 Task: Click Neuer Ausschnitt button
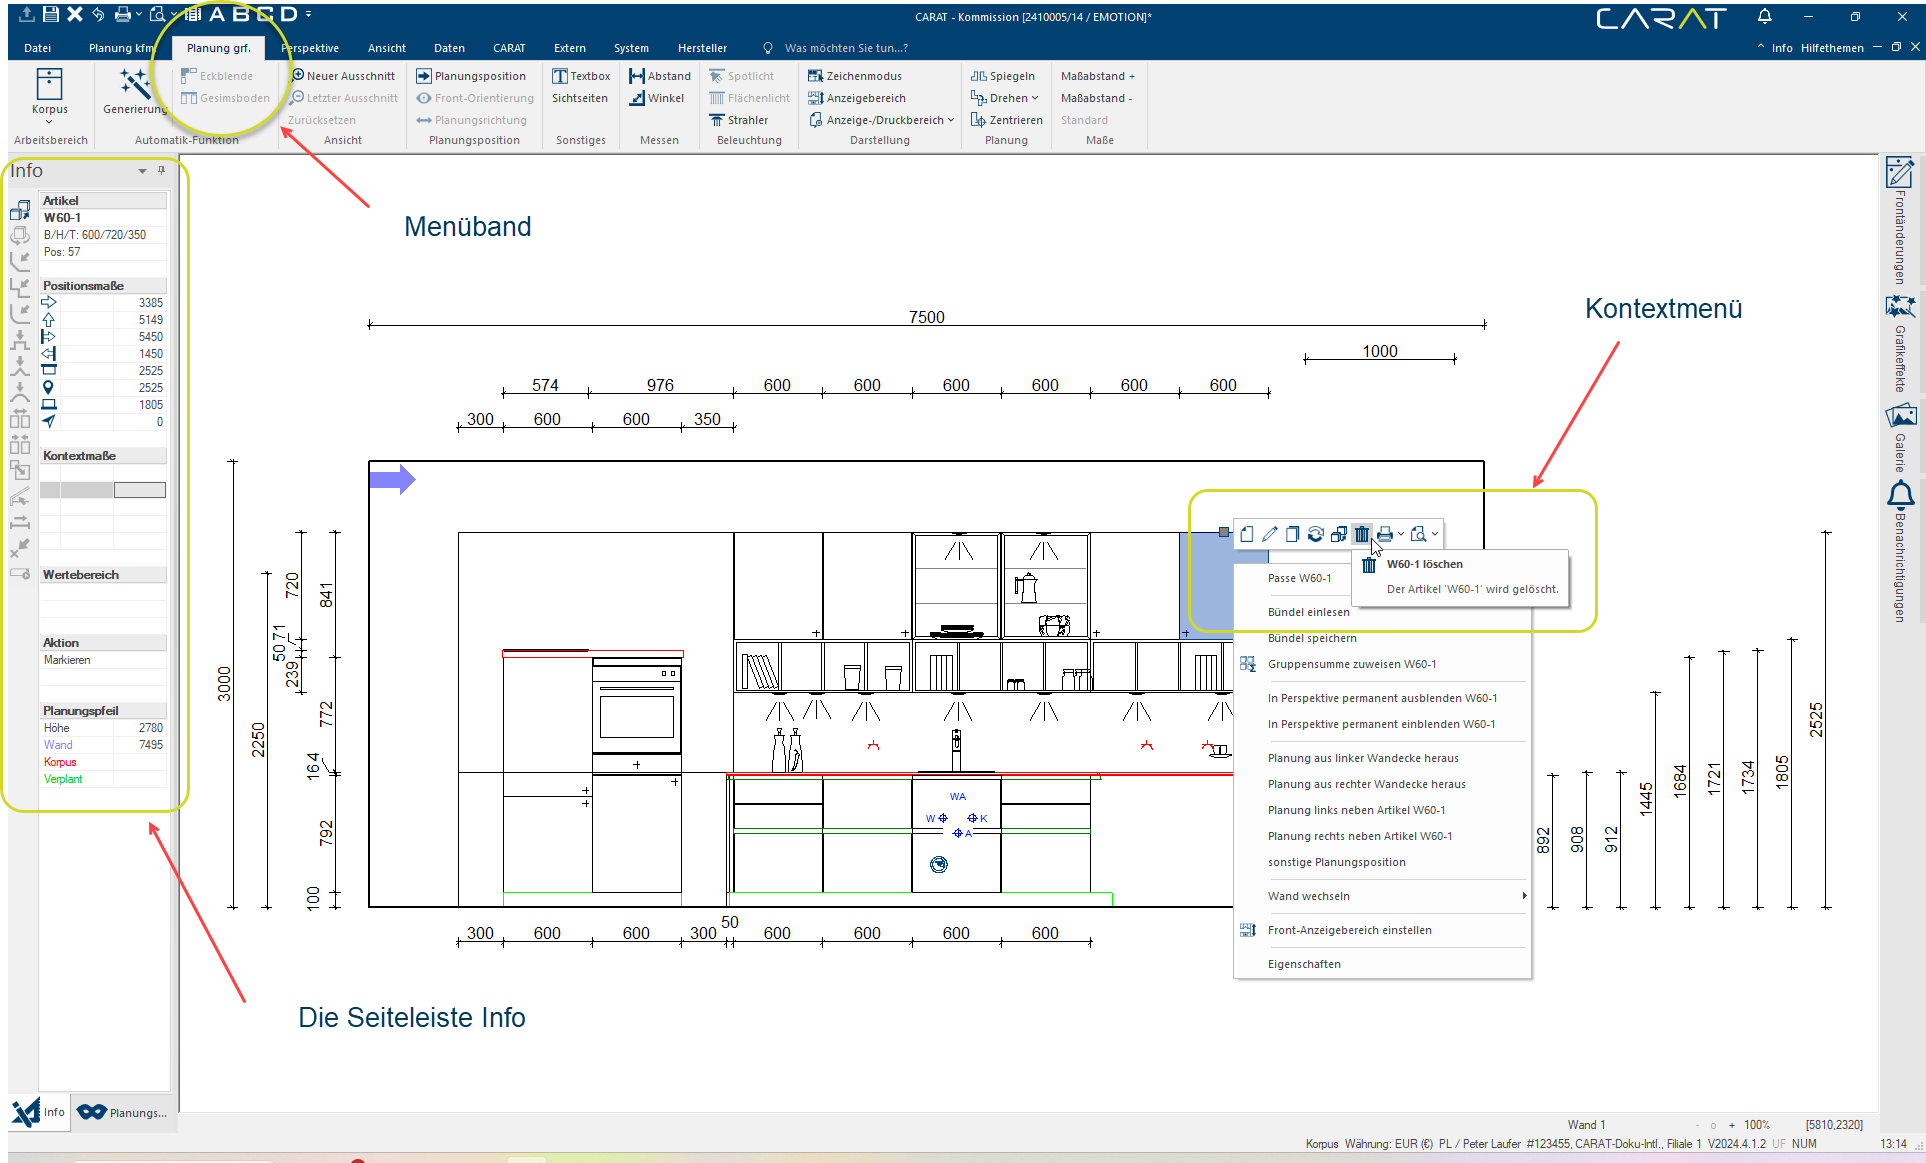[343, 76]
